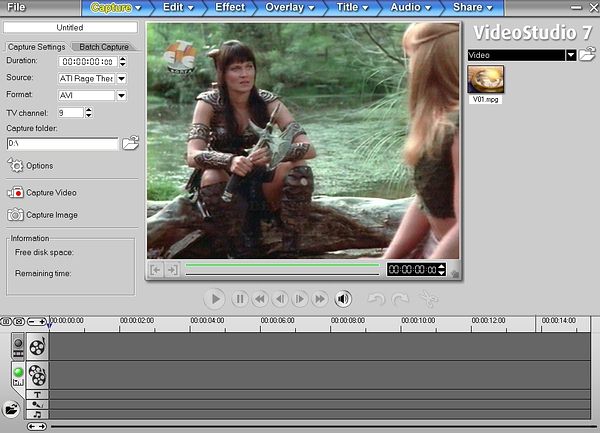The width and height of the screenshot is (600, 433).
Task: Click the Duration timecode field
Action: (88, 61)
